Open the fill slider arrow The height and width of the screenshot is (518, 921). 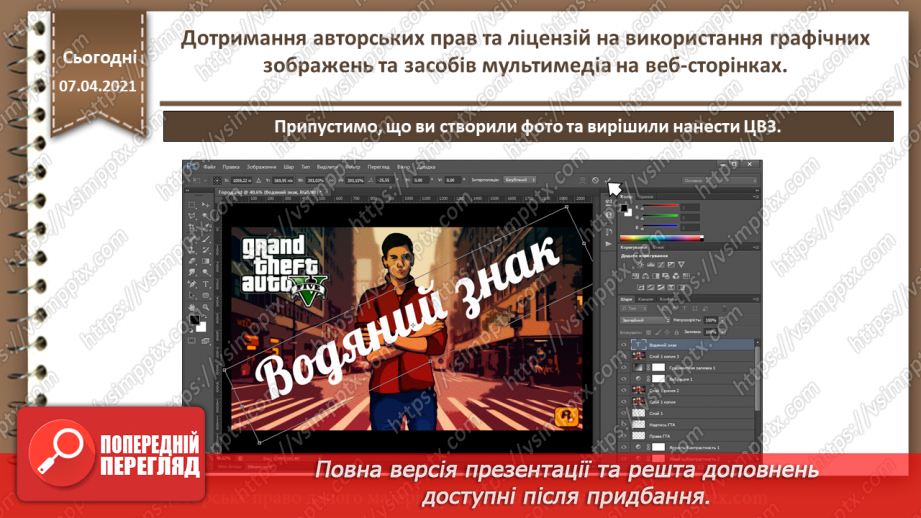[x=723, y=332]
